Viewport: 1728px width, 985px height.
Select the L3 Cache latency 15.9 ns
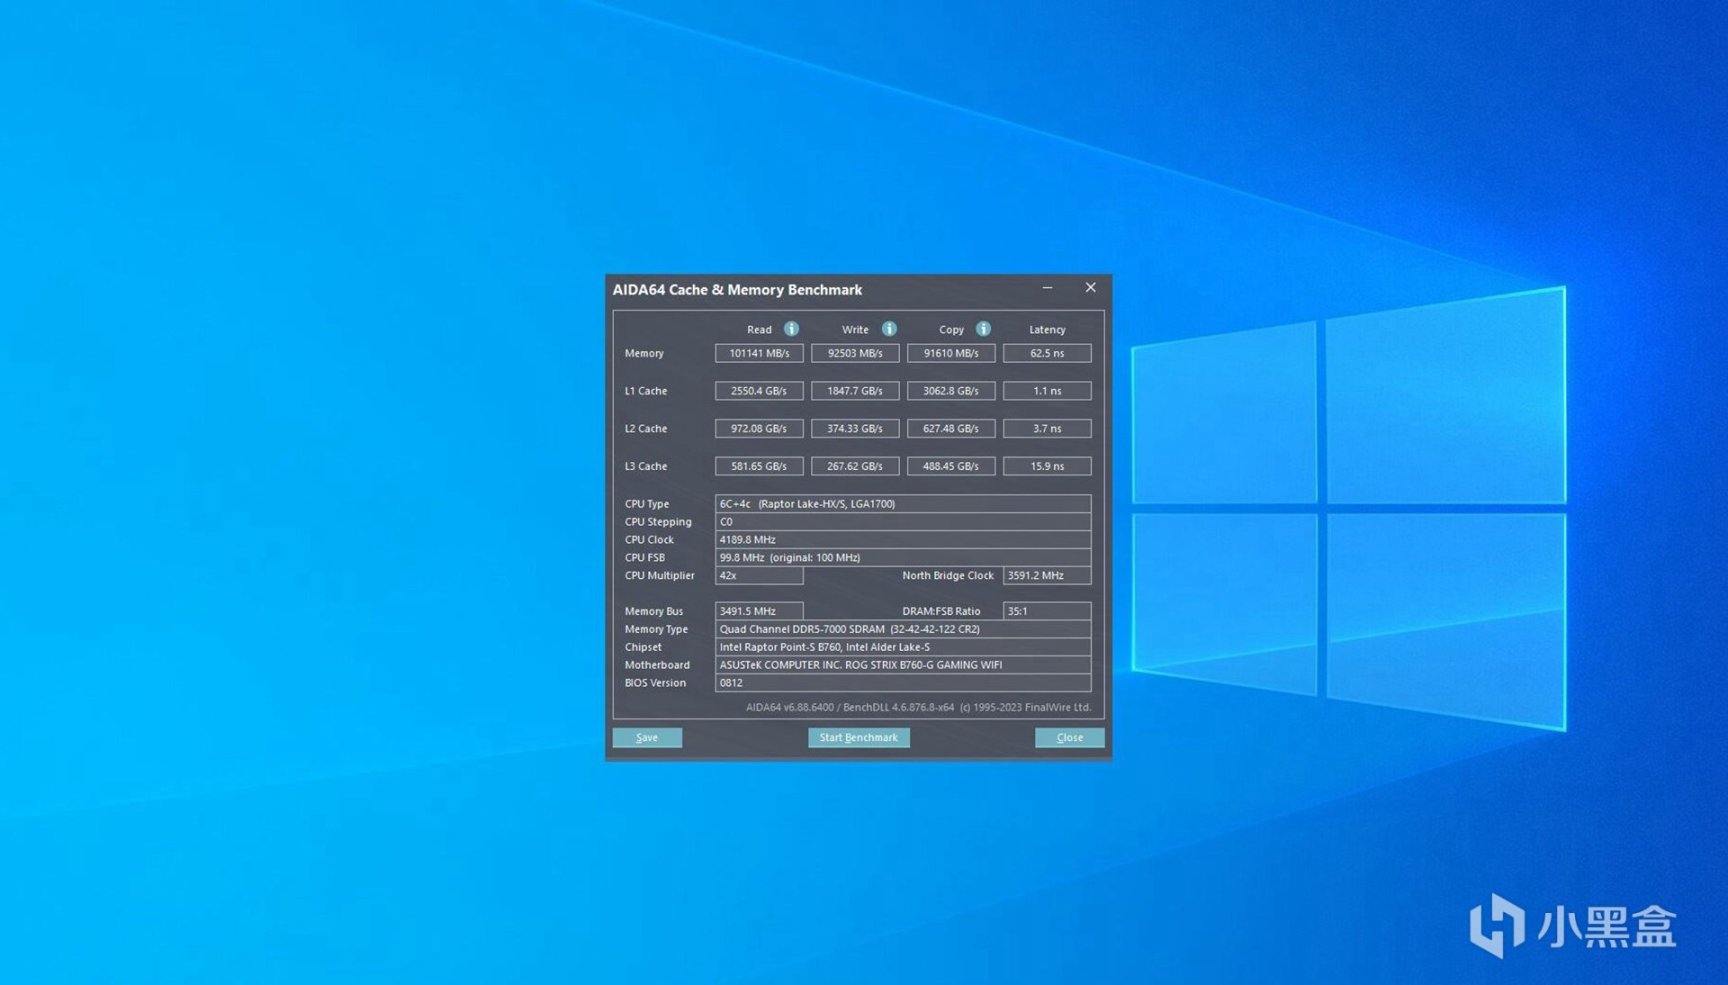[1047, 466]
